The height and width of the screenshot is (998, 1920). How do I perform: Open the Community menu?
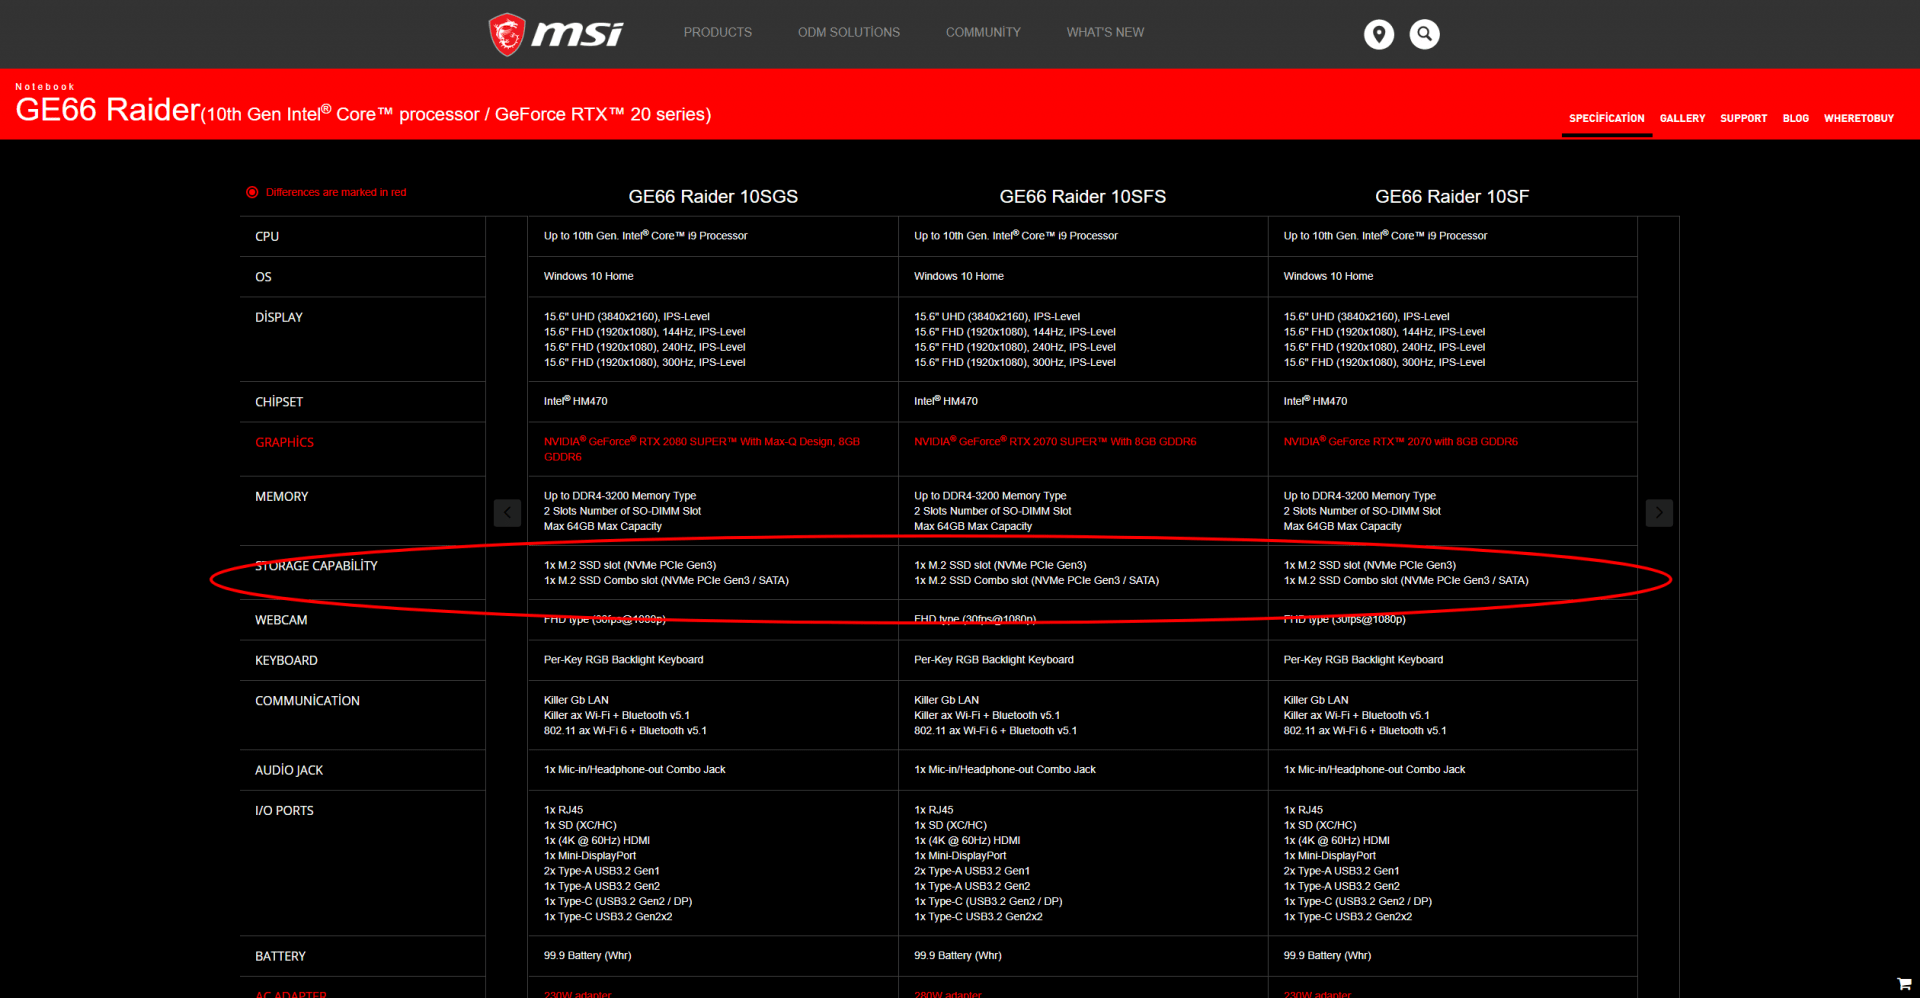tap(983, 33)
